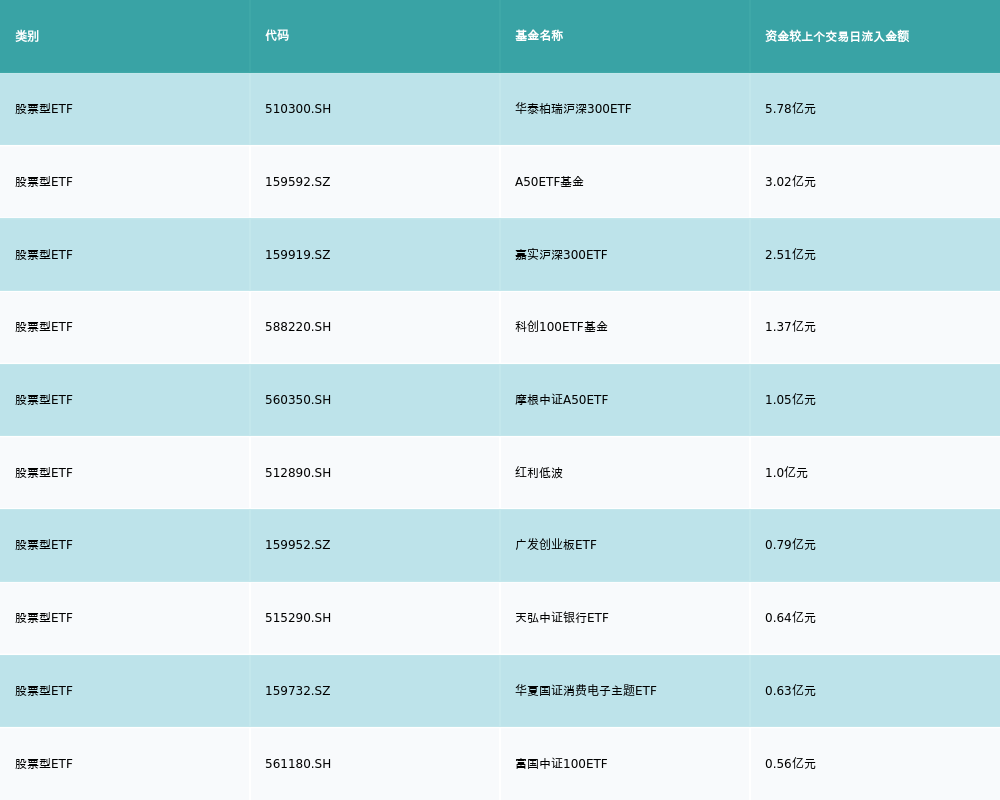This screenshot has height=800, width=1000.
Task: Click the 0.64亿元 inflow value
Action: [x=790, y=618]
